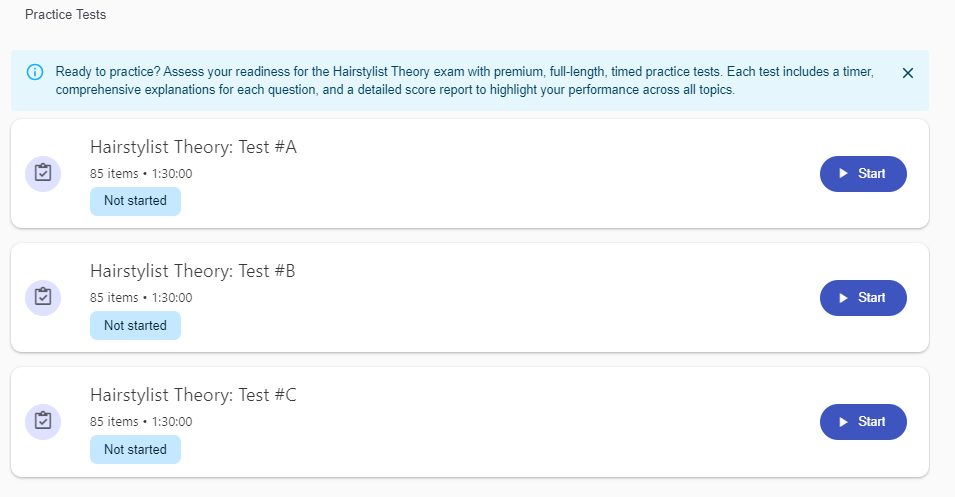Image resolution: width=955 pixels, height=497 pixels.
Task: Dismiss the practice info banner
Action: [908, 73]
